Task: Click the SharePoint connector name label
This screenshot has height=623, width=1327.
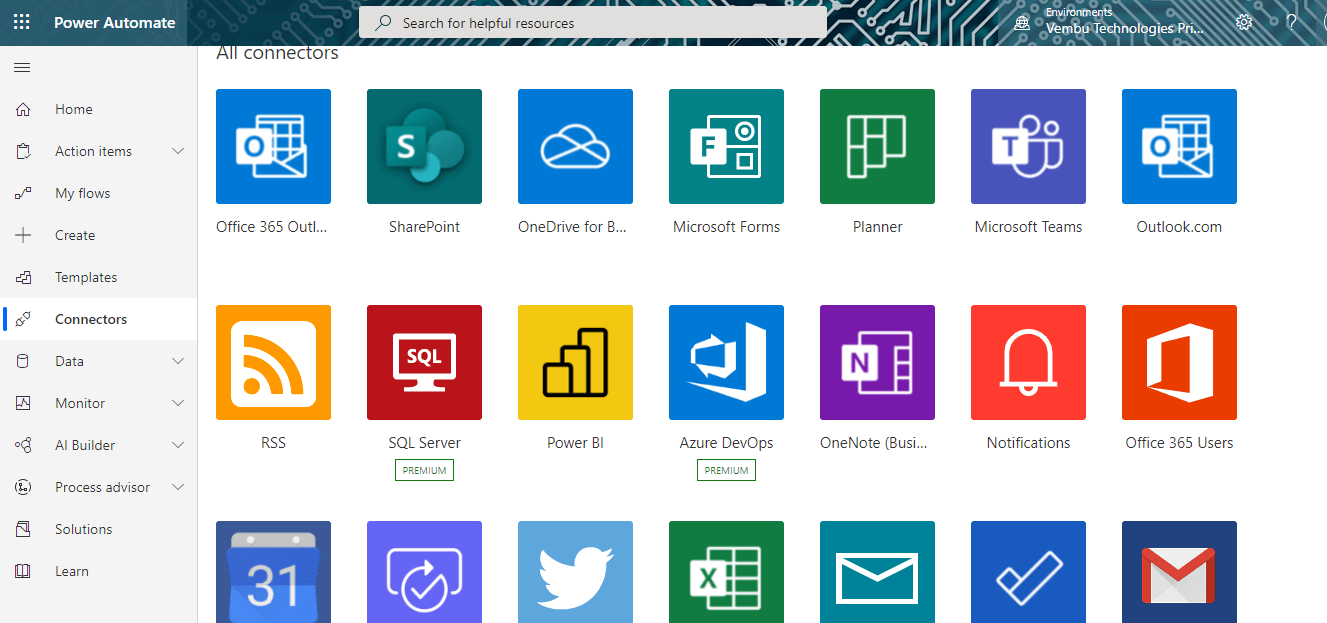Action: tap(424, 227)
